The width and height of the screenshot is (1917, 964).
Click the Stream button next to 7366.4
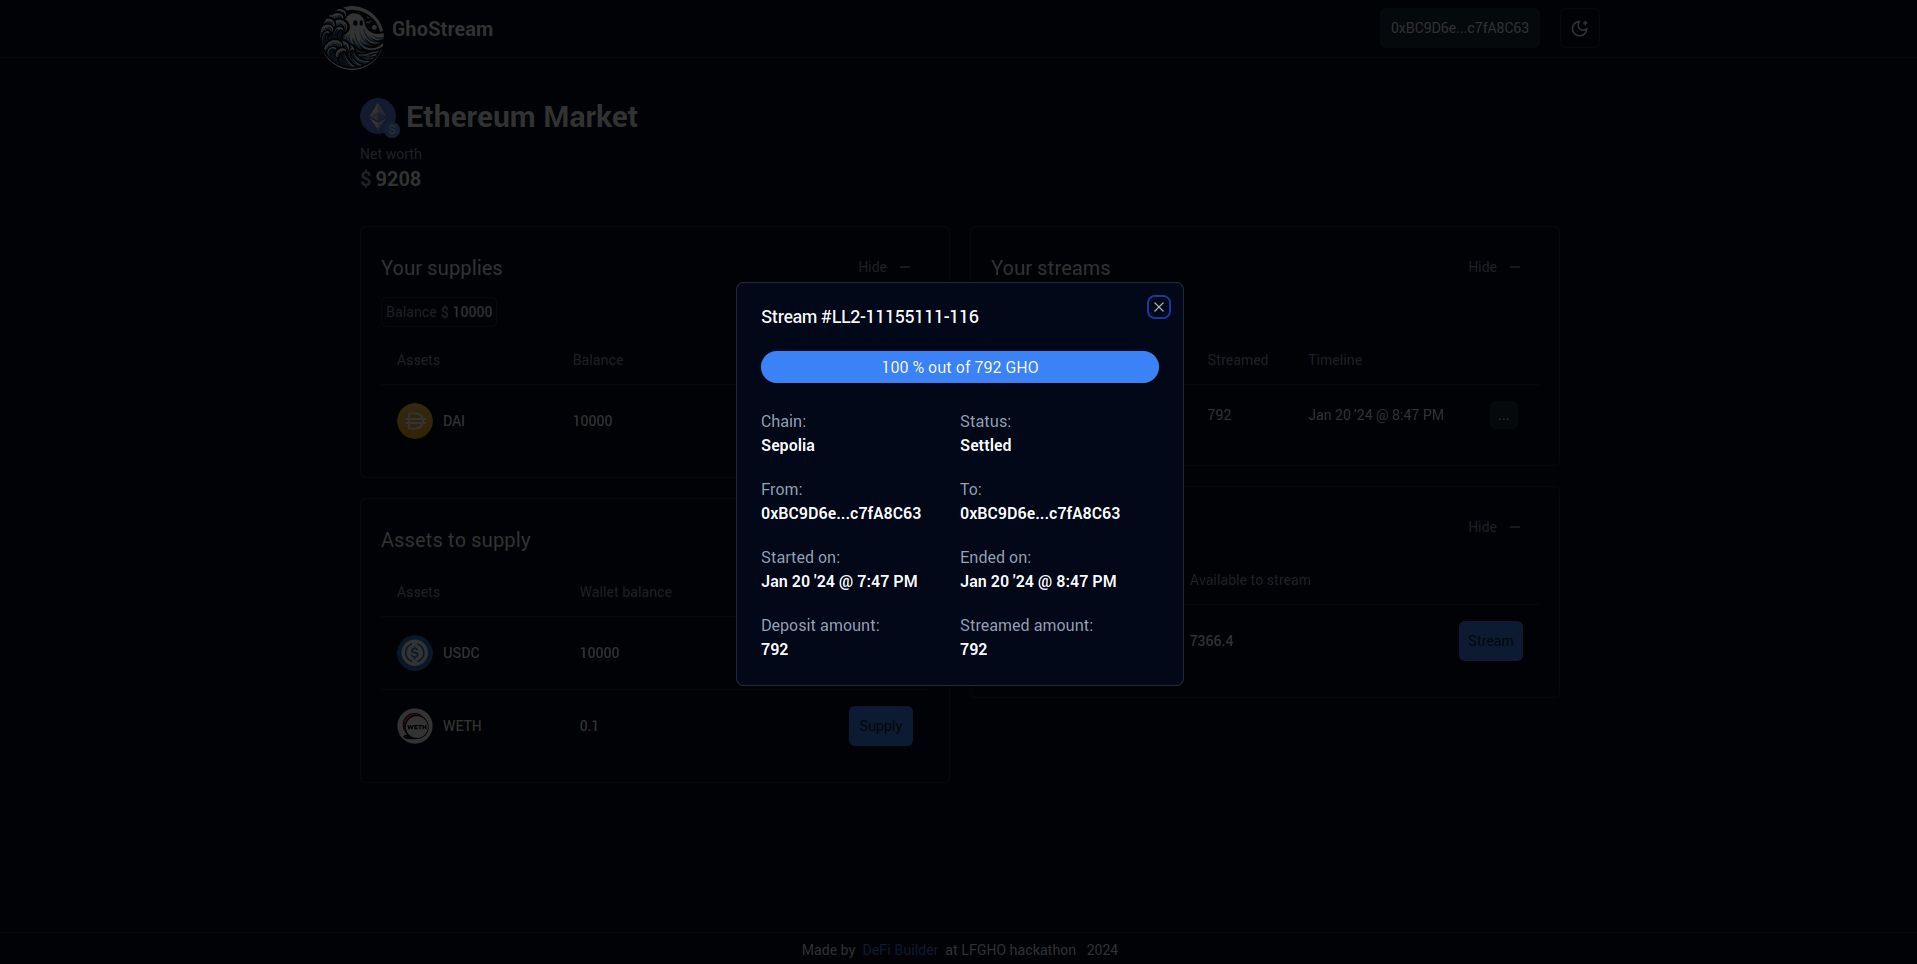pyautogui.click(x=1490, y=641)
